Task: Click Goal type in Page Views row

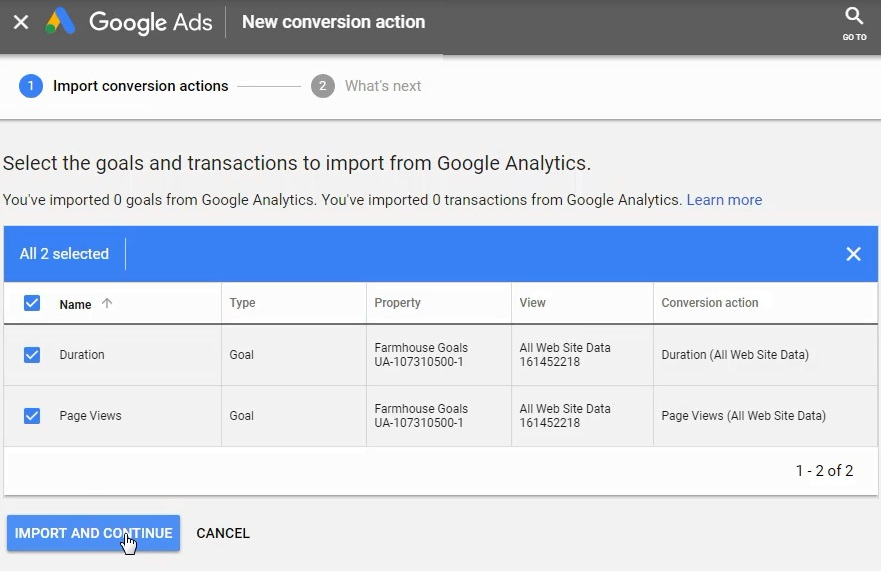Action: [242, 416]
